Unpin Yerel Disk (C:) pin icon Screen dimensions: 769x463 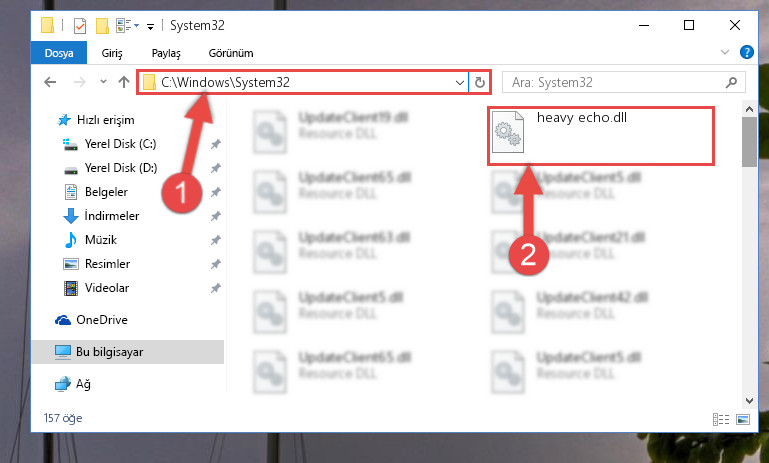pyautogui.click(x=215, y=144)
